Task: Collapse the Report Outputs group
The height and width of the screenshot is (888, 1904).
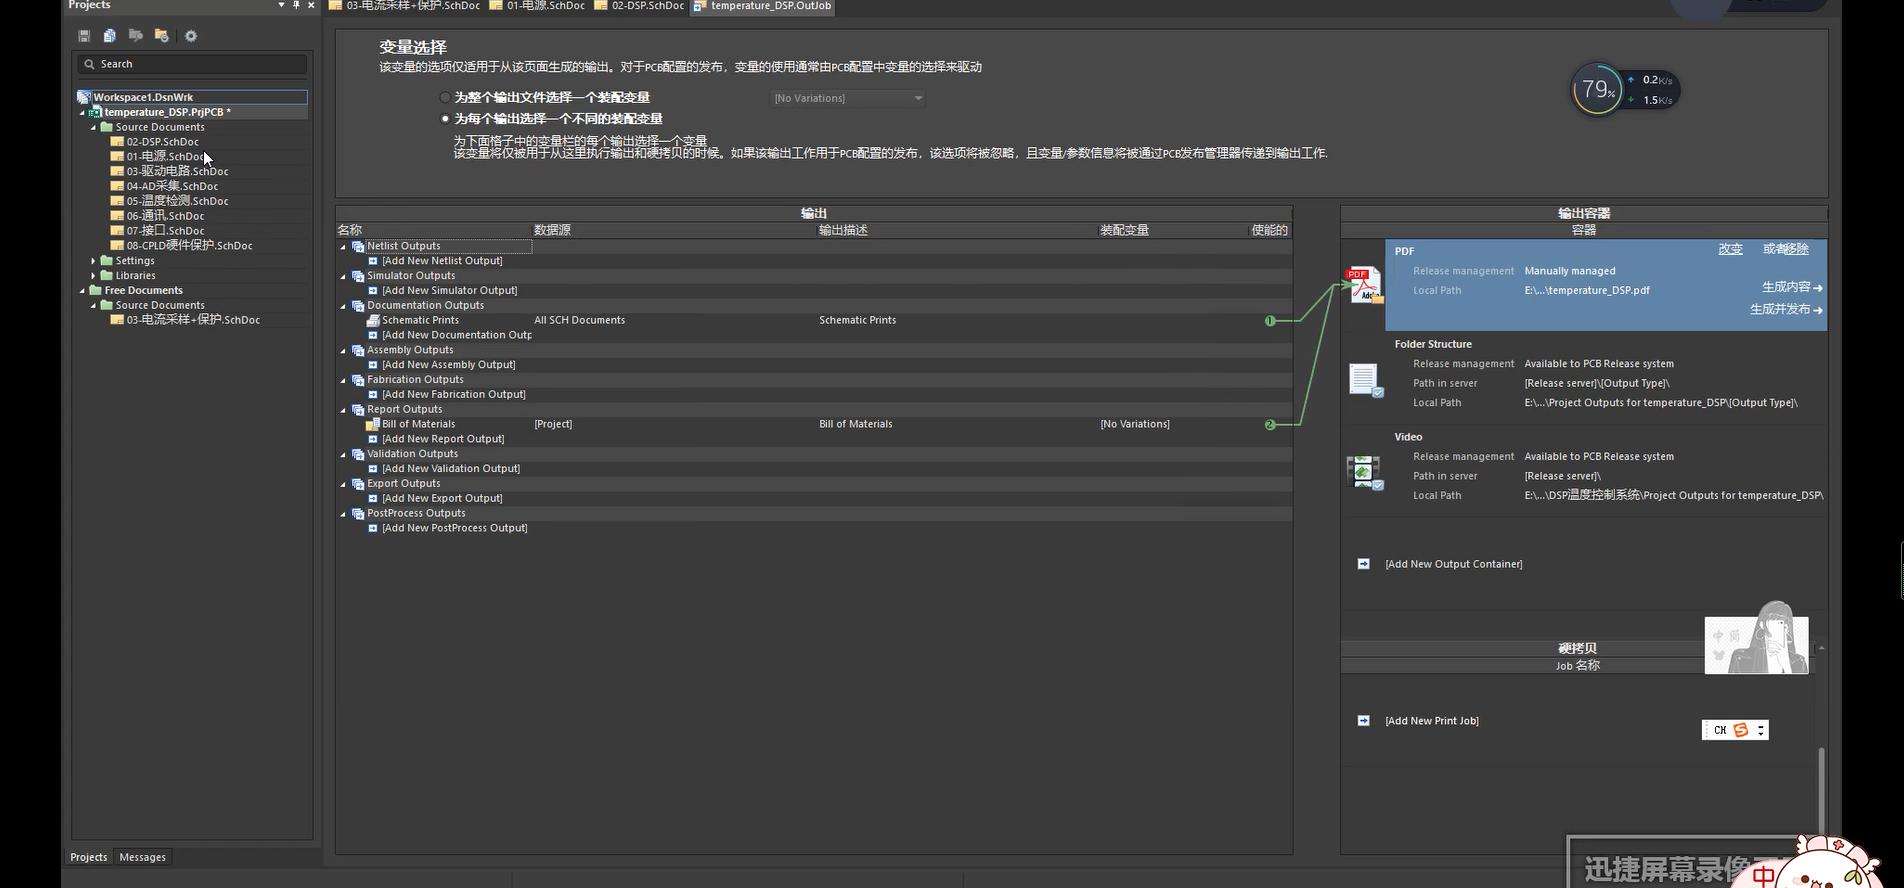Action: pyautogui.click(x=343, y=410)
